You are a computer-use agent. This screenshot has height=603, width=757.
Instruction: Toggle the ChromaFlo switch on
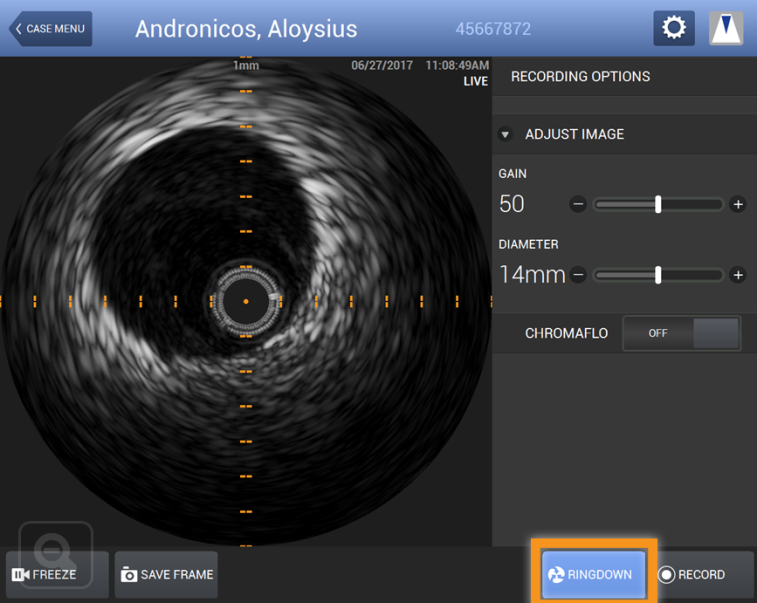682,333
